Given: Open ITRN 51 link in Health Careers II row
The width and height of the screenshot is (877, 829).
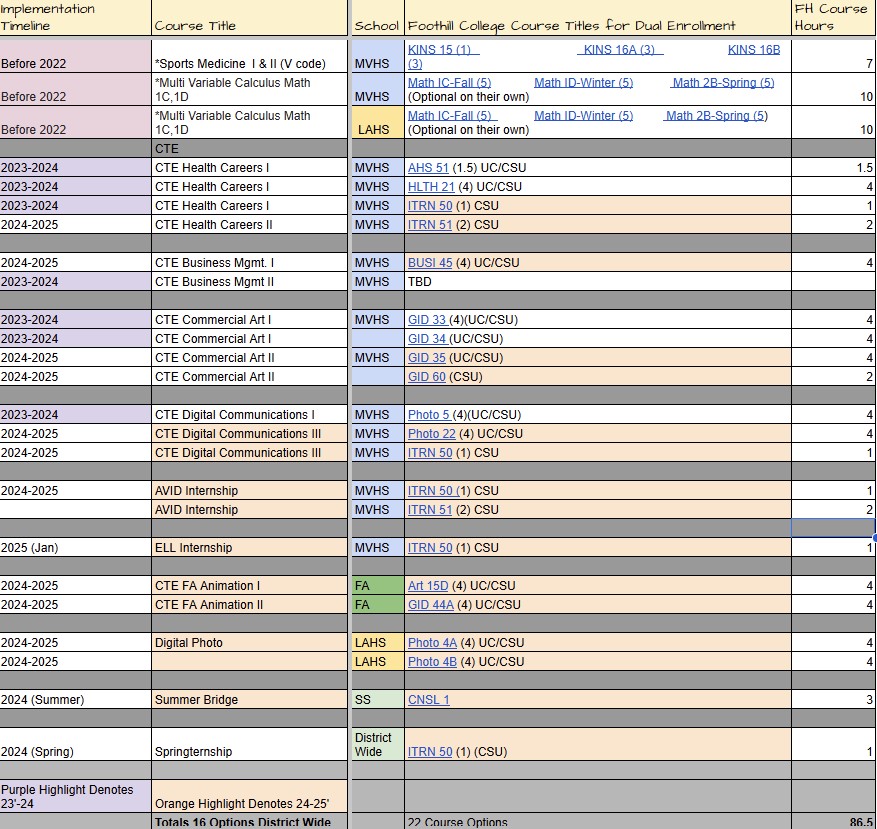Looking at the screenshot, I should 430,225.
